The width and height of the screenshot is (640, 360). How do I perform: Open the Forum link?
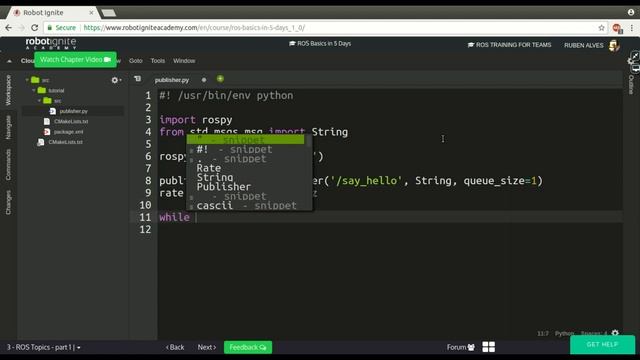coord(460,347)
